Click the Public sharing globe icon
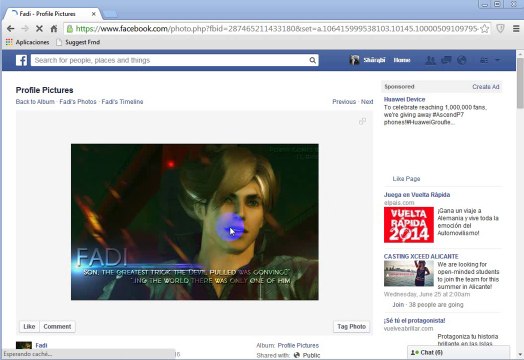The width and height of the screenshot is (524, 360). (297, 355)
